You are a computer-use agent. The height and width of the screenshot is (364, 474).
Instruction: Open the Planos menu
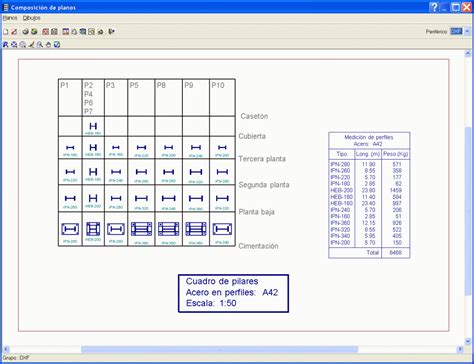pyautogui.click(x=10, y=18)
